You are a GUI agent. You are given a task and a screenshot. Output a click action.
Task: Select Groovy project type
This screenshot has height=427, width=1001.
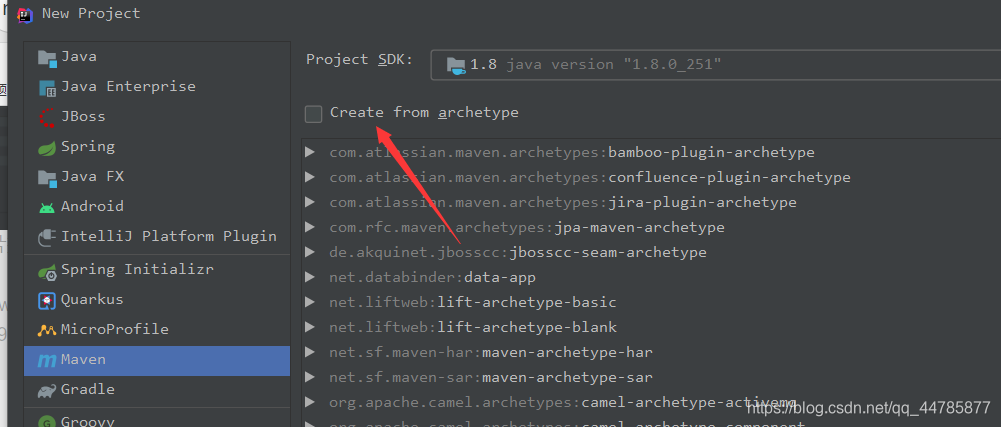click(x=157, y=419)
